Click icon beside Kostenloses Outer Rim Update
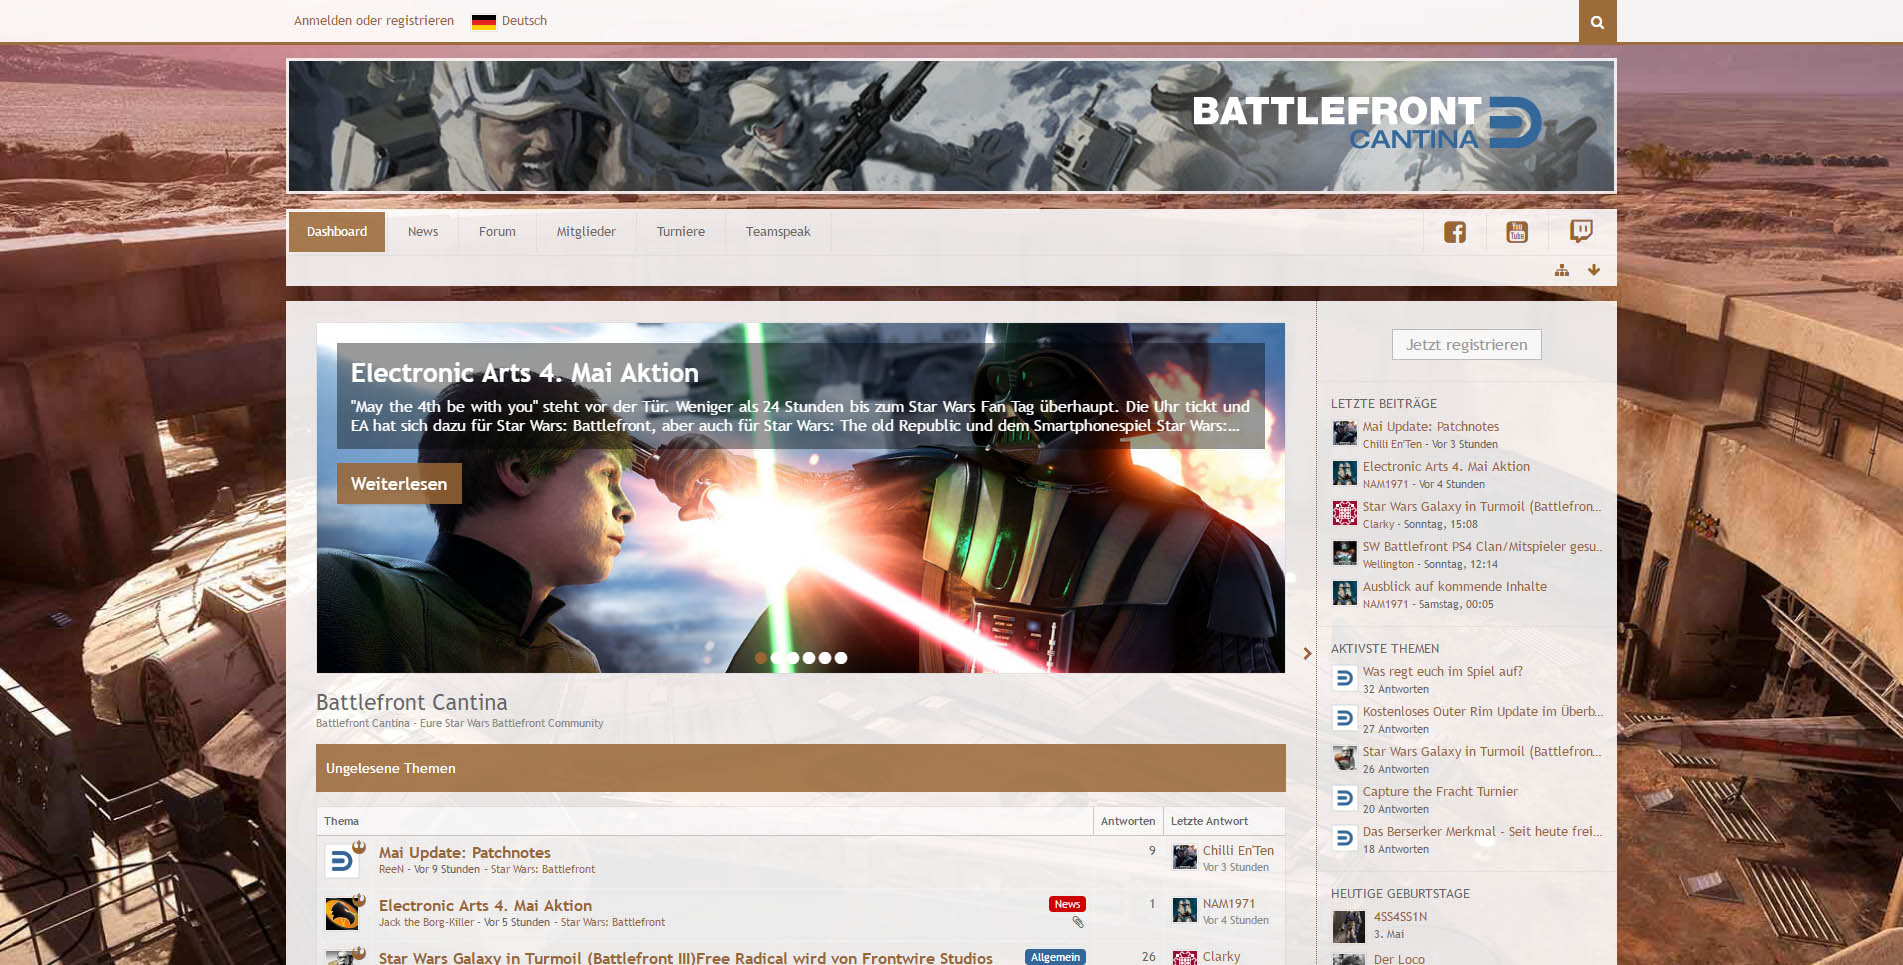This screenshot has width=1903, height=965. (1345, 718)
